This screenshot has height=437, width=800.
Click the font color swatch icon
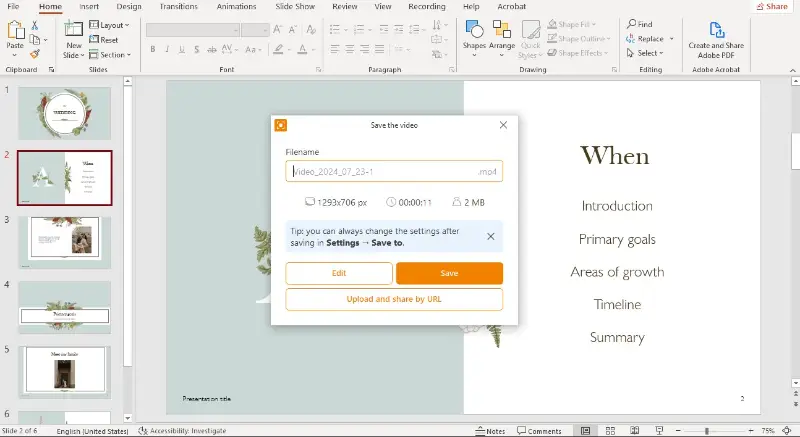pos(302,49)
